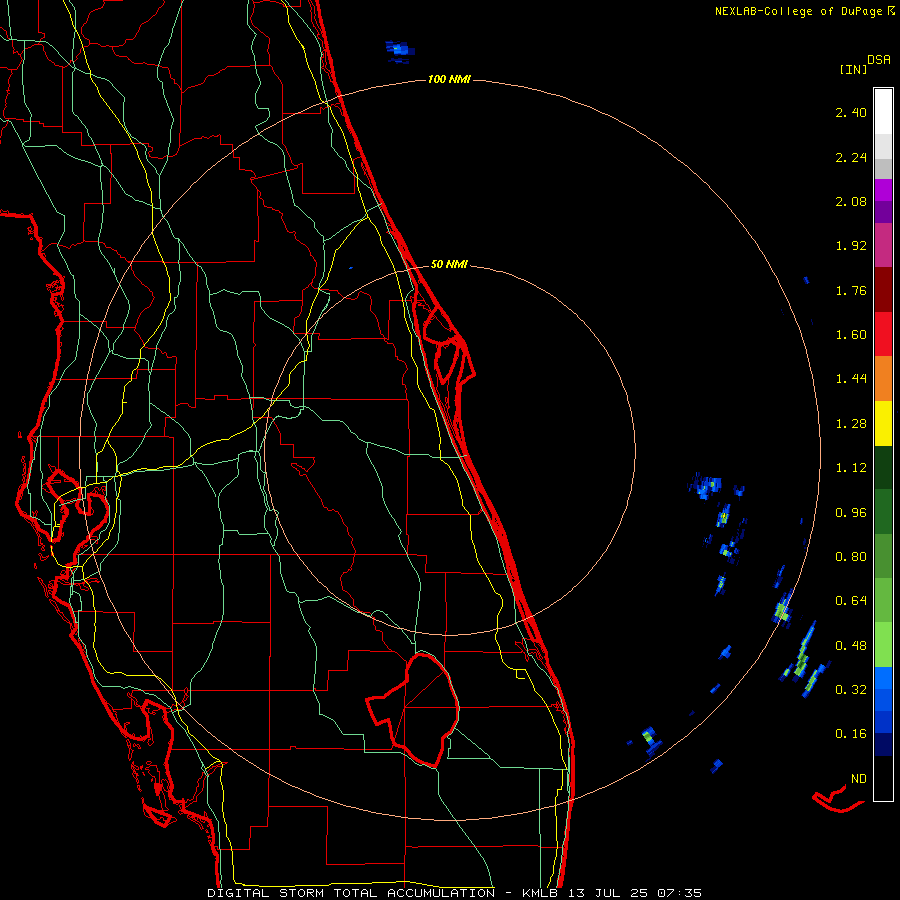Click the 0.48 legend value
900x900 pixels.
coord(851,646)
